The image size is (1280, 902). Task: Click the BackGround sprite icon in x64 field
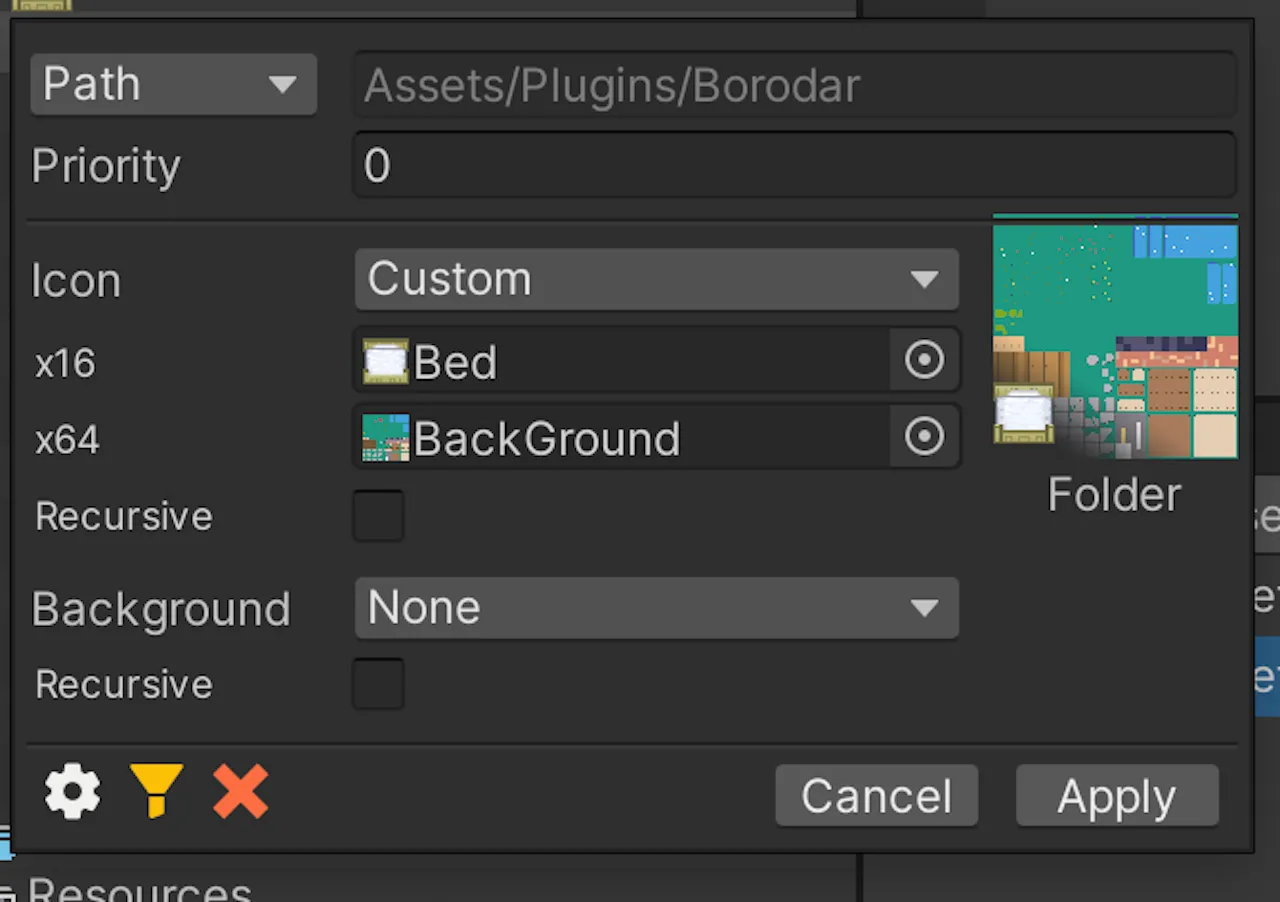click(x=385, y=438)
